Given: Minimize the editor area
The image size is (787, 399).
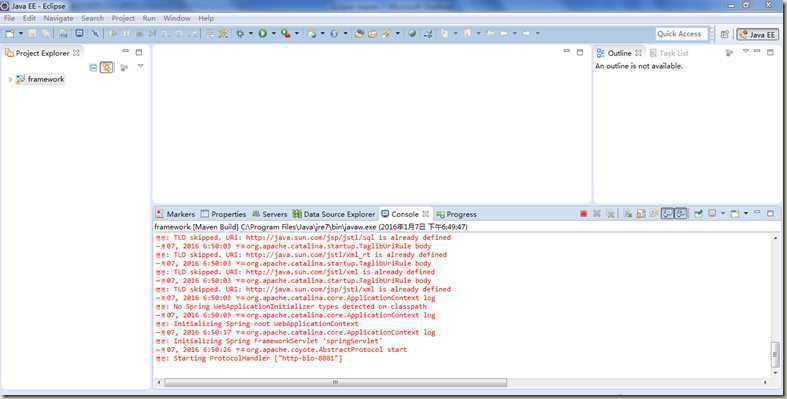Looking at the screenshot, I should 567,51.
